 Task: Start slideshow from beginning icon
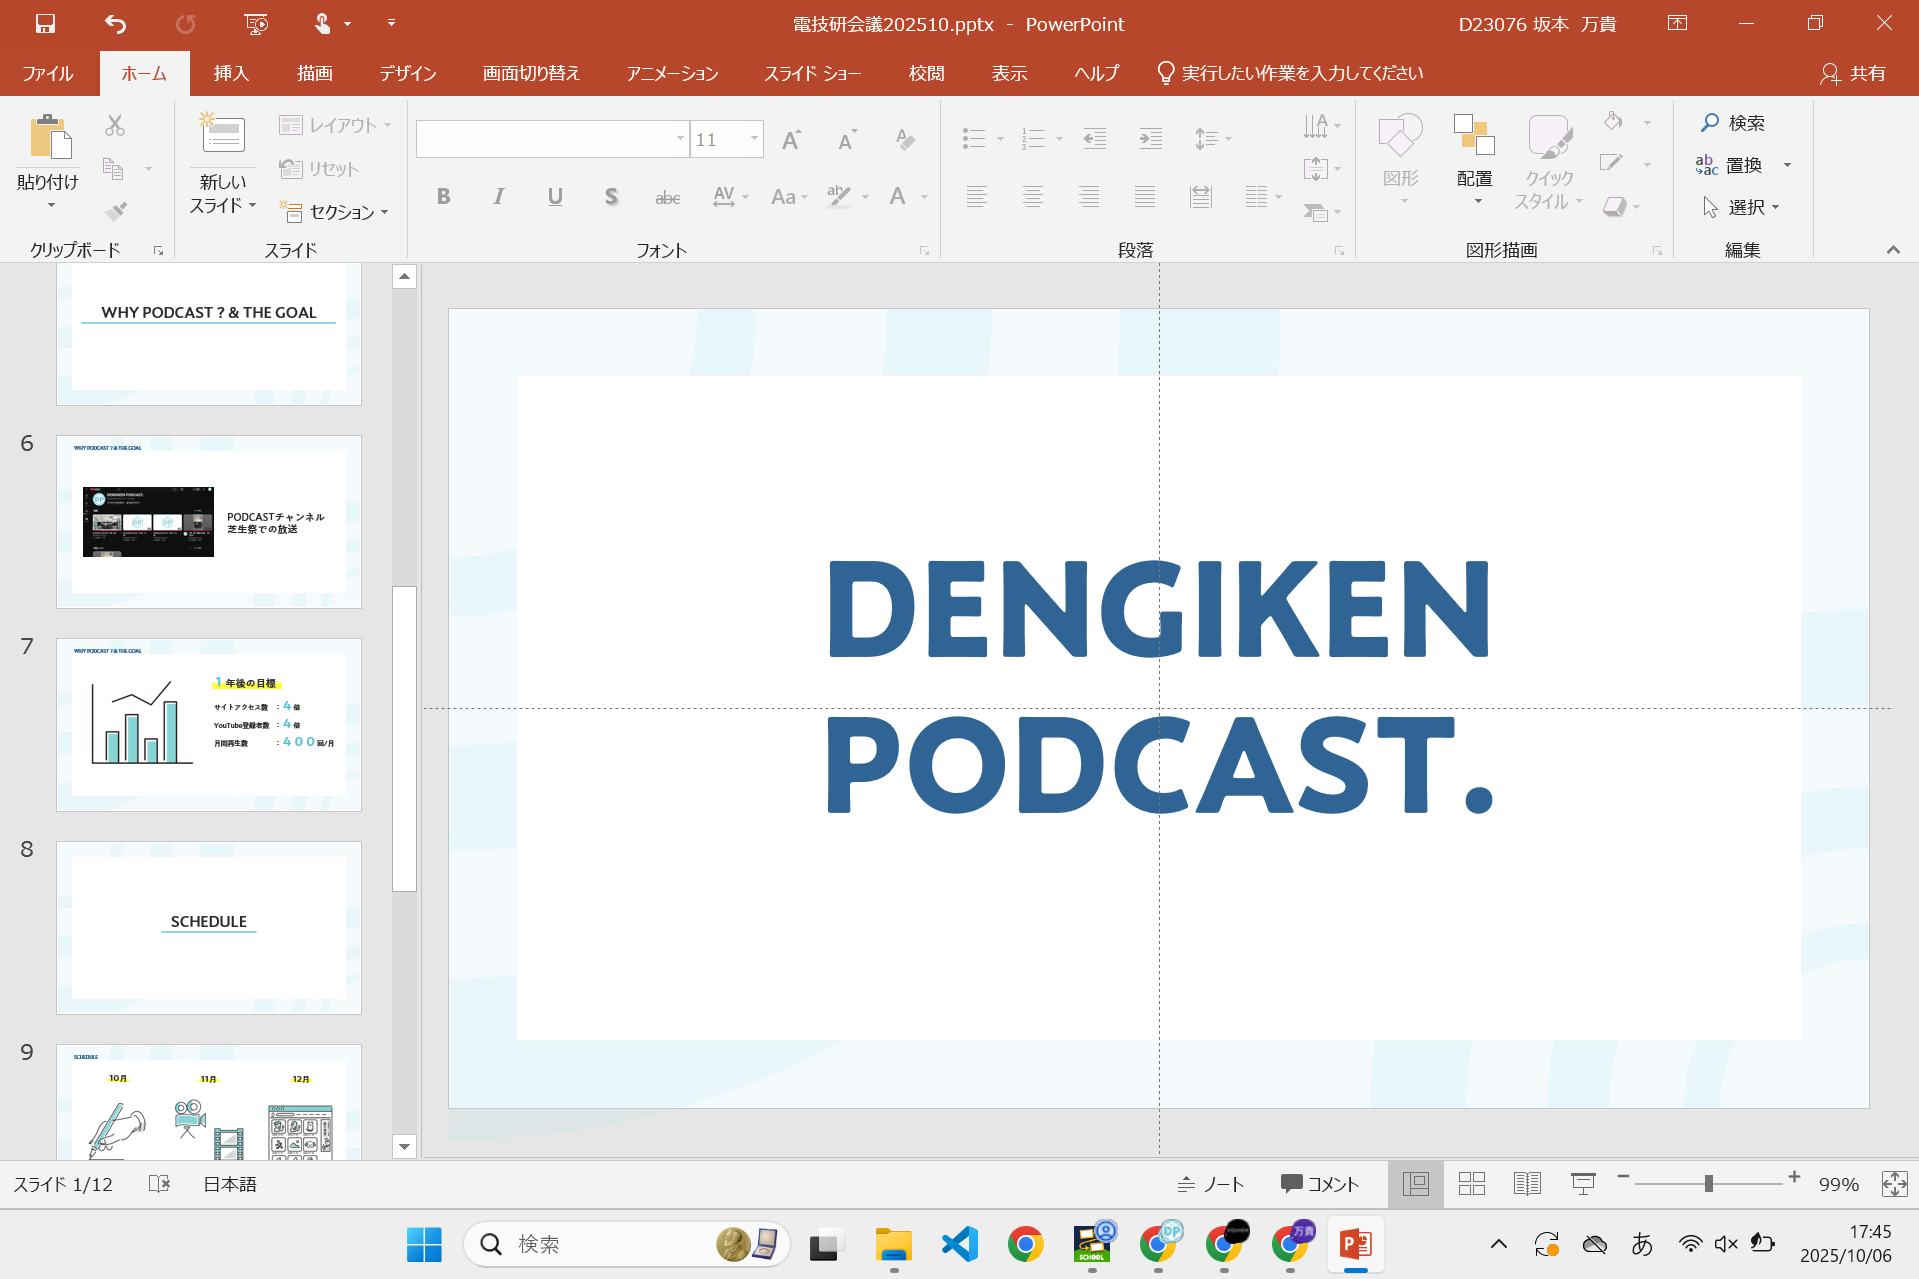pos(256,24)
